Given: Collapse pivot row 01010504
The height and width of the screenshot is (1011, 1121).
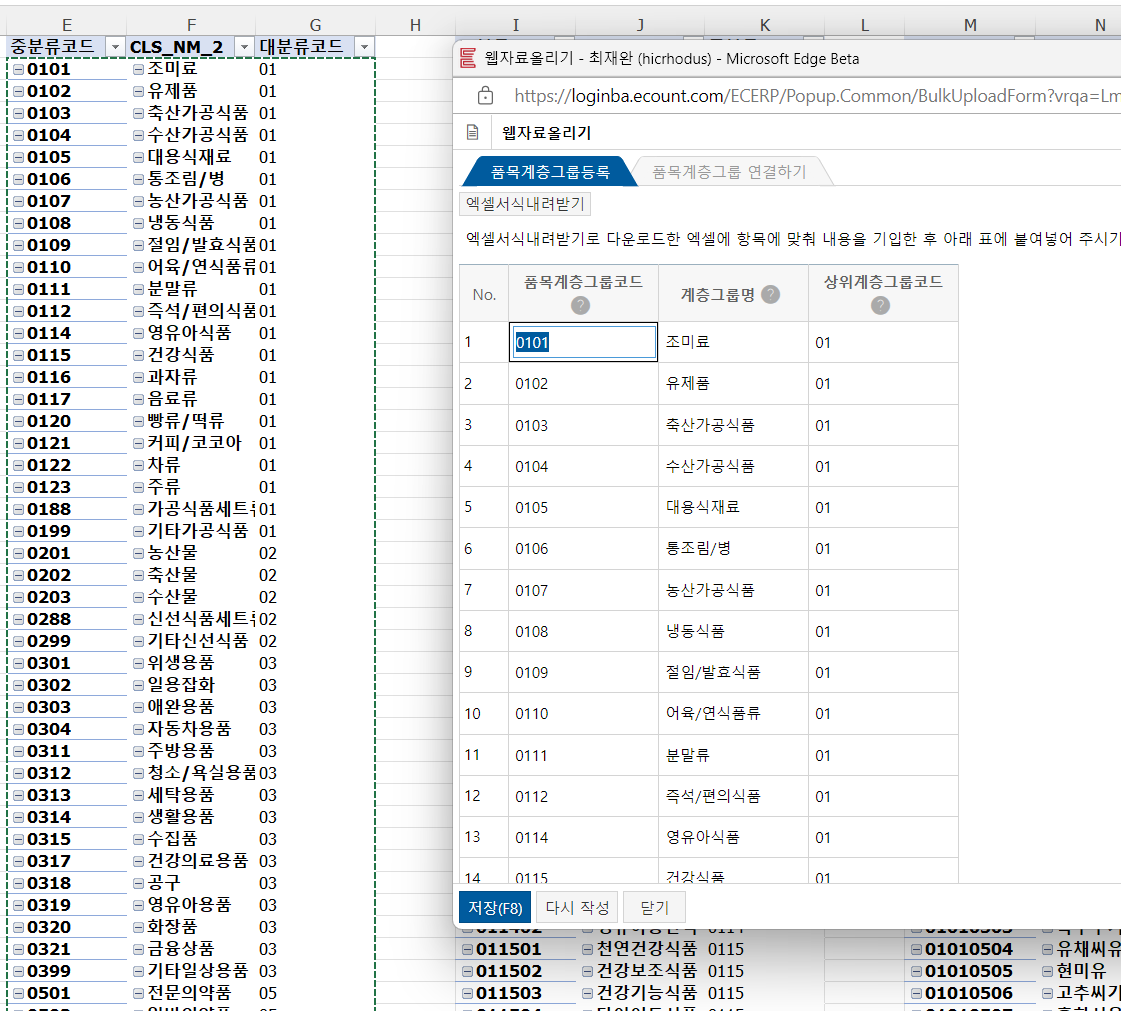Looking at the screenshot, I should (x=917, y=950).
